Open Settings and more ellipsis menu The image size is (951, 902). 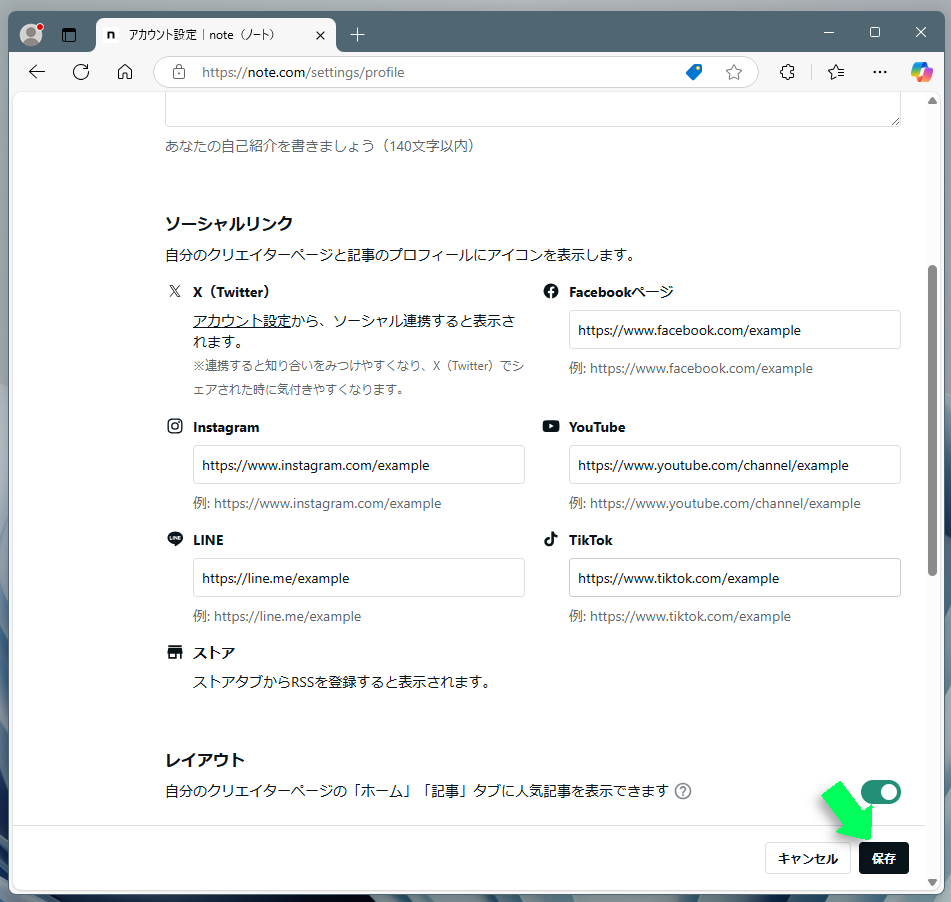click(x=879, y=72)
